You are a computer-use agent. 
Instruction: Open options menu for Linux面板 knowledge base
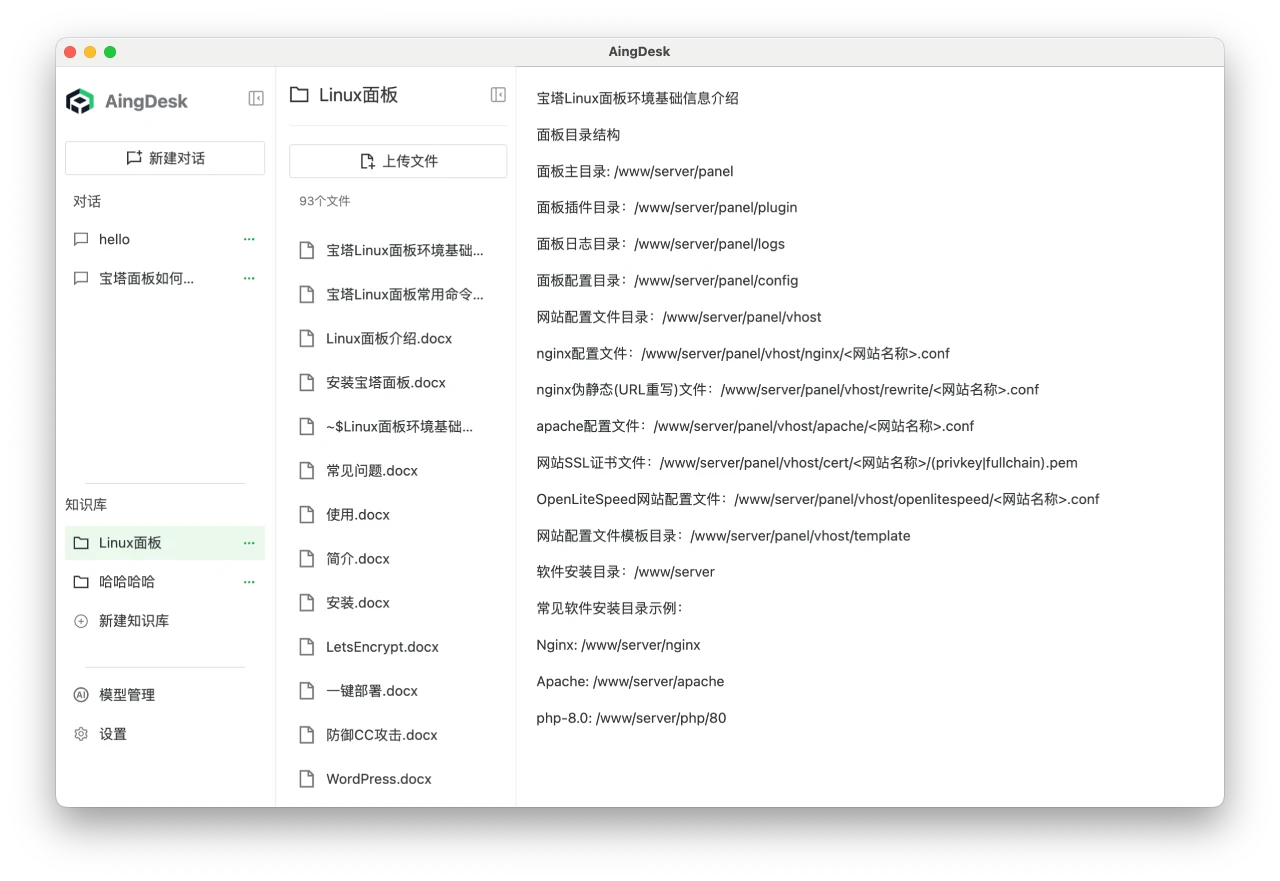[249, 542]
